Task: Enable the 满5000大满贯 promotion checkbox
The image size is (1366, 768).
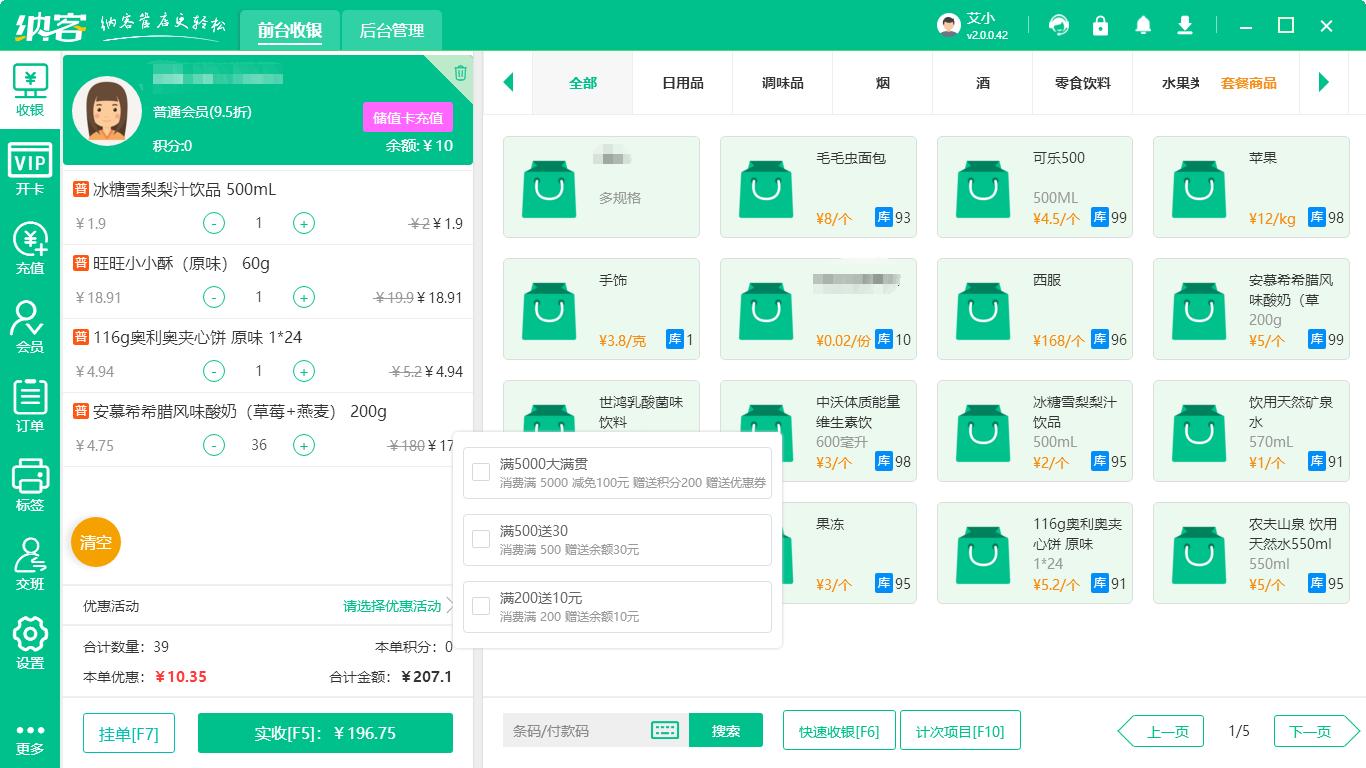Action: [x=480, y=471]
